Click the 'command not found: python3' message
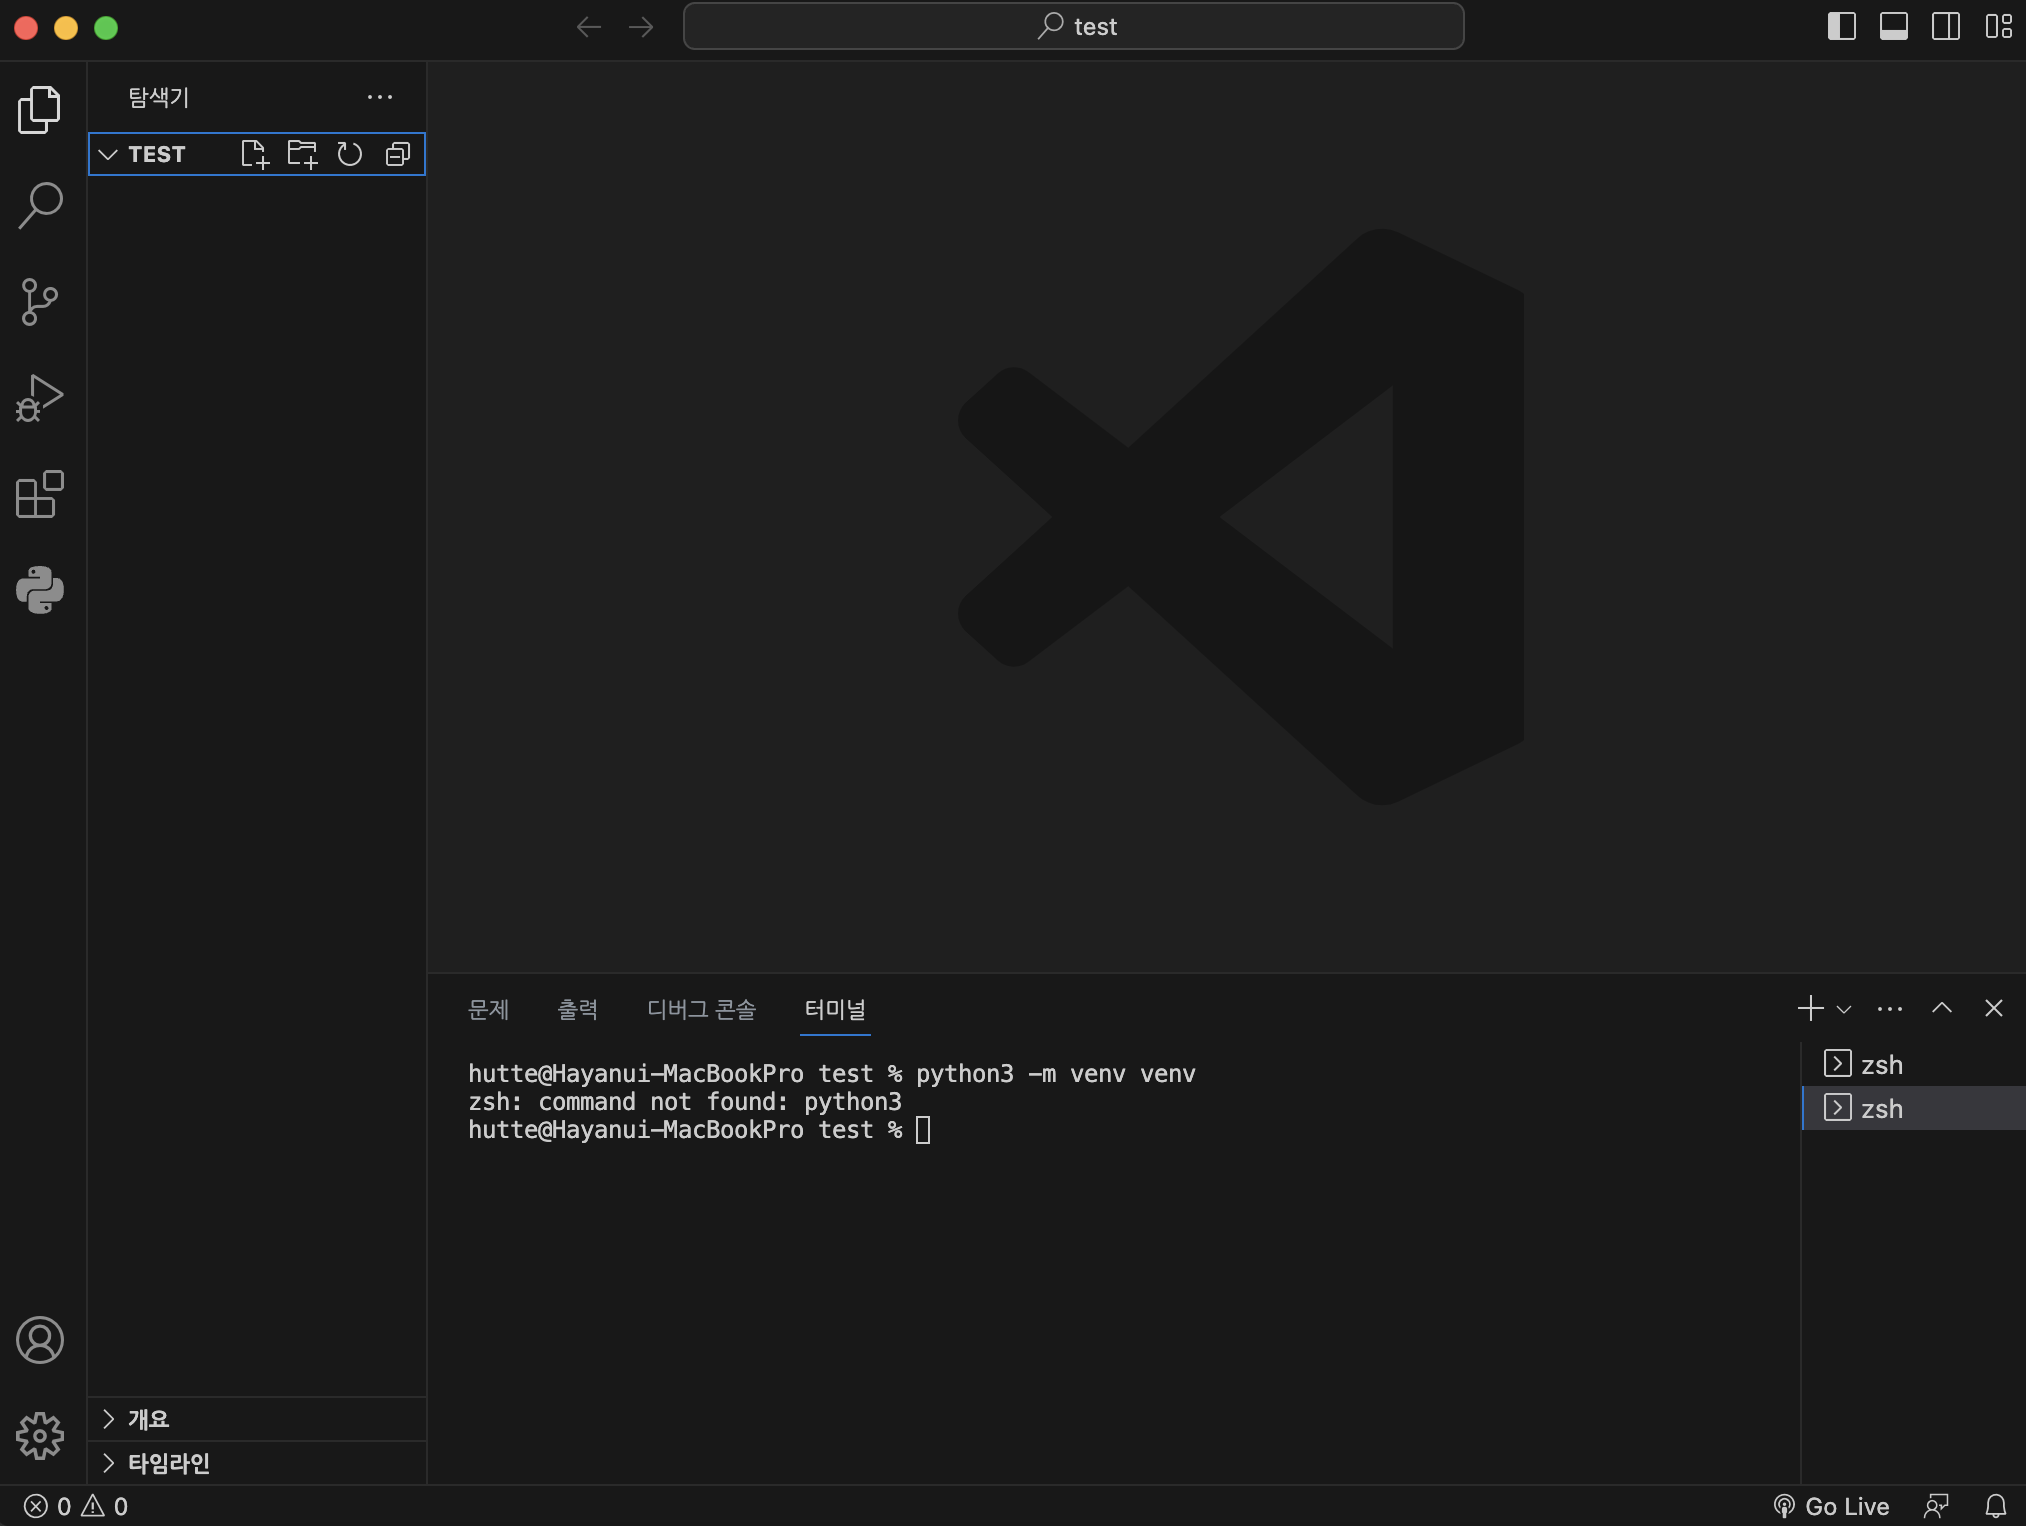The width and height of the screenshot is (2026, 1526). click(x=720, y=1101)
